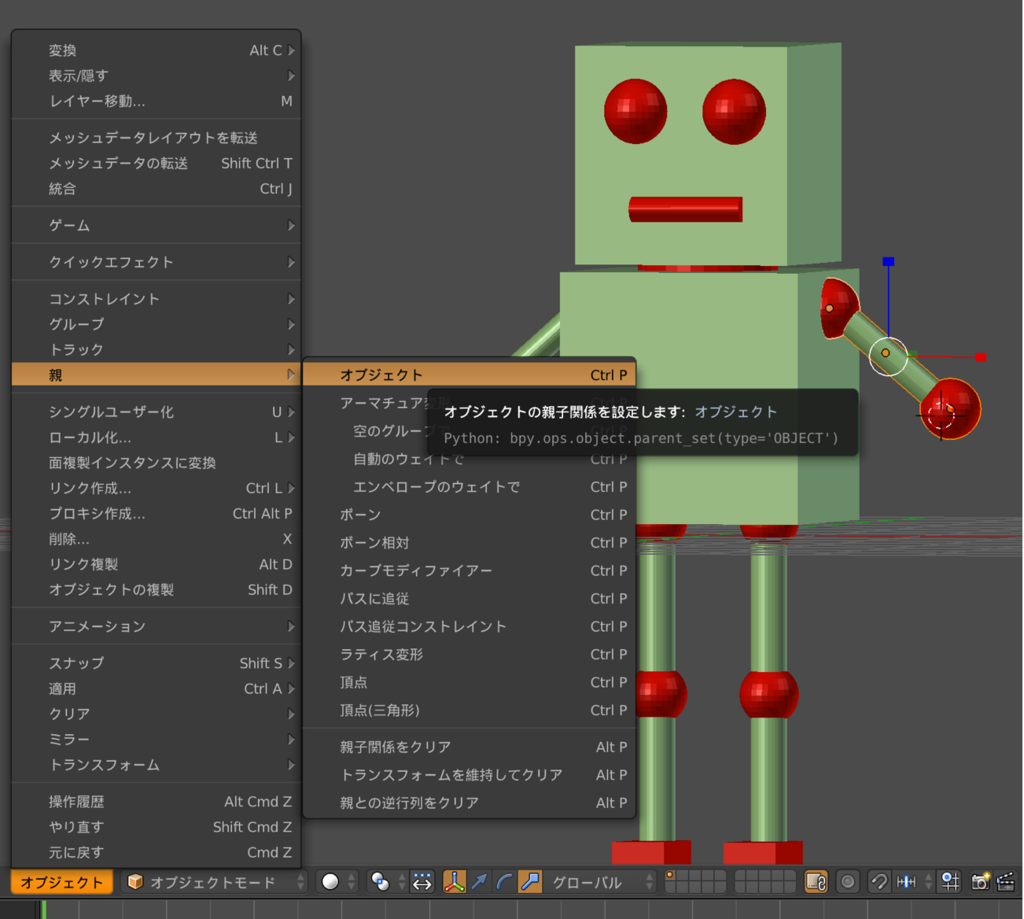Expand the クイックエフェクト submenu

coord(156,262)
